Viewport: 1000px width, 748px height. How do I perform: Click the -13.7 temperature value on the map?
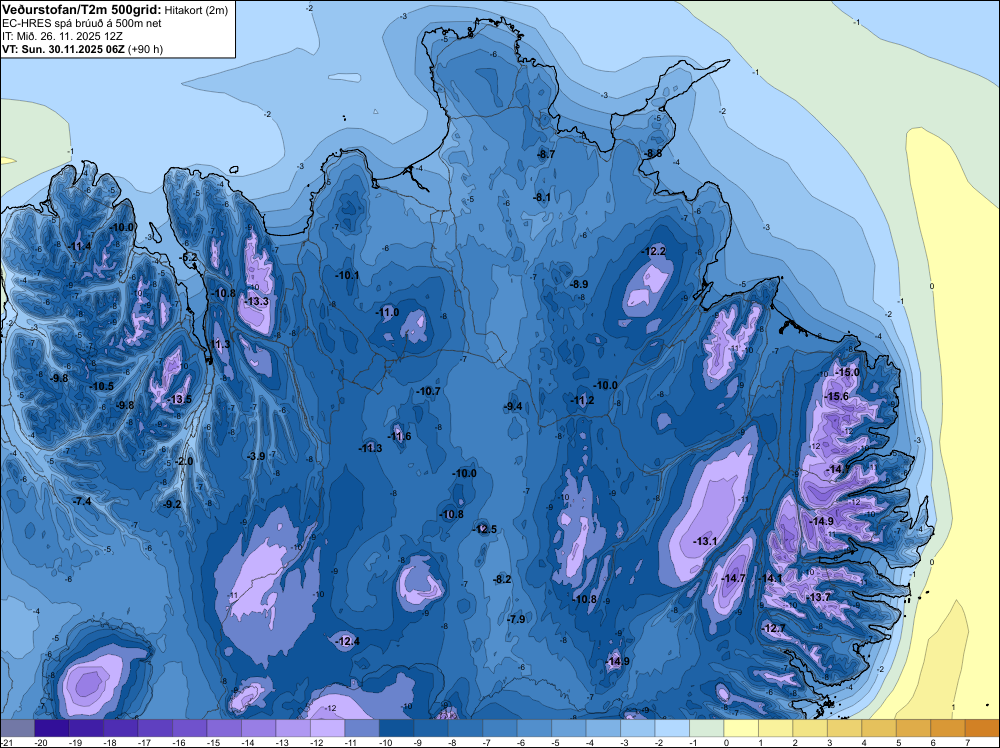pyautogui.click(x=819, y=598)
